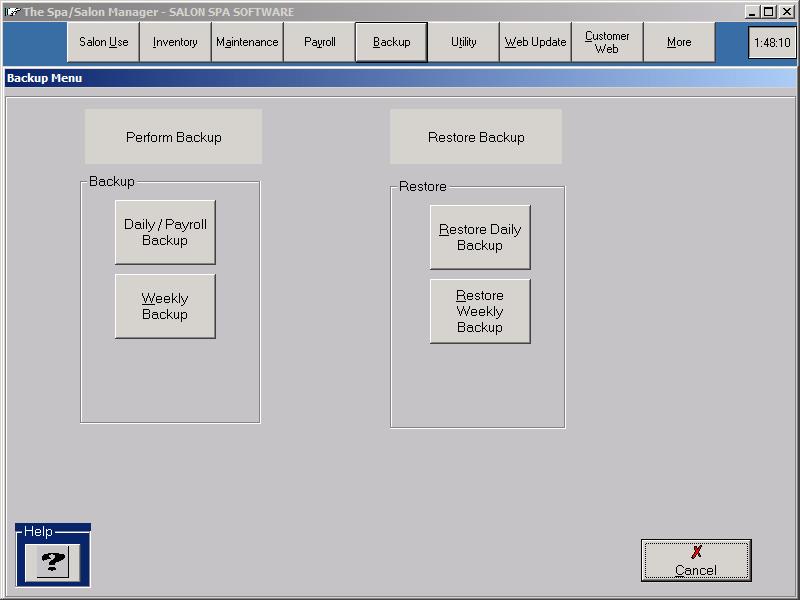Start a Daily / Payroll Backup
The height and width of the screenshot is (600, 800).
point(165,232)
